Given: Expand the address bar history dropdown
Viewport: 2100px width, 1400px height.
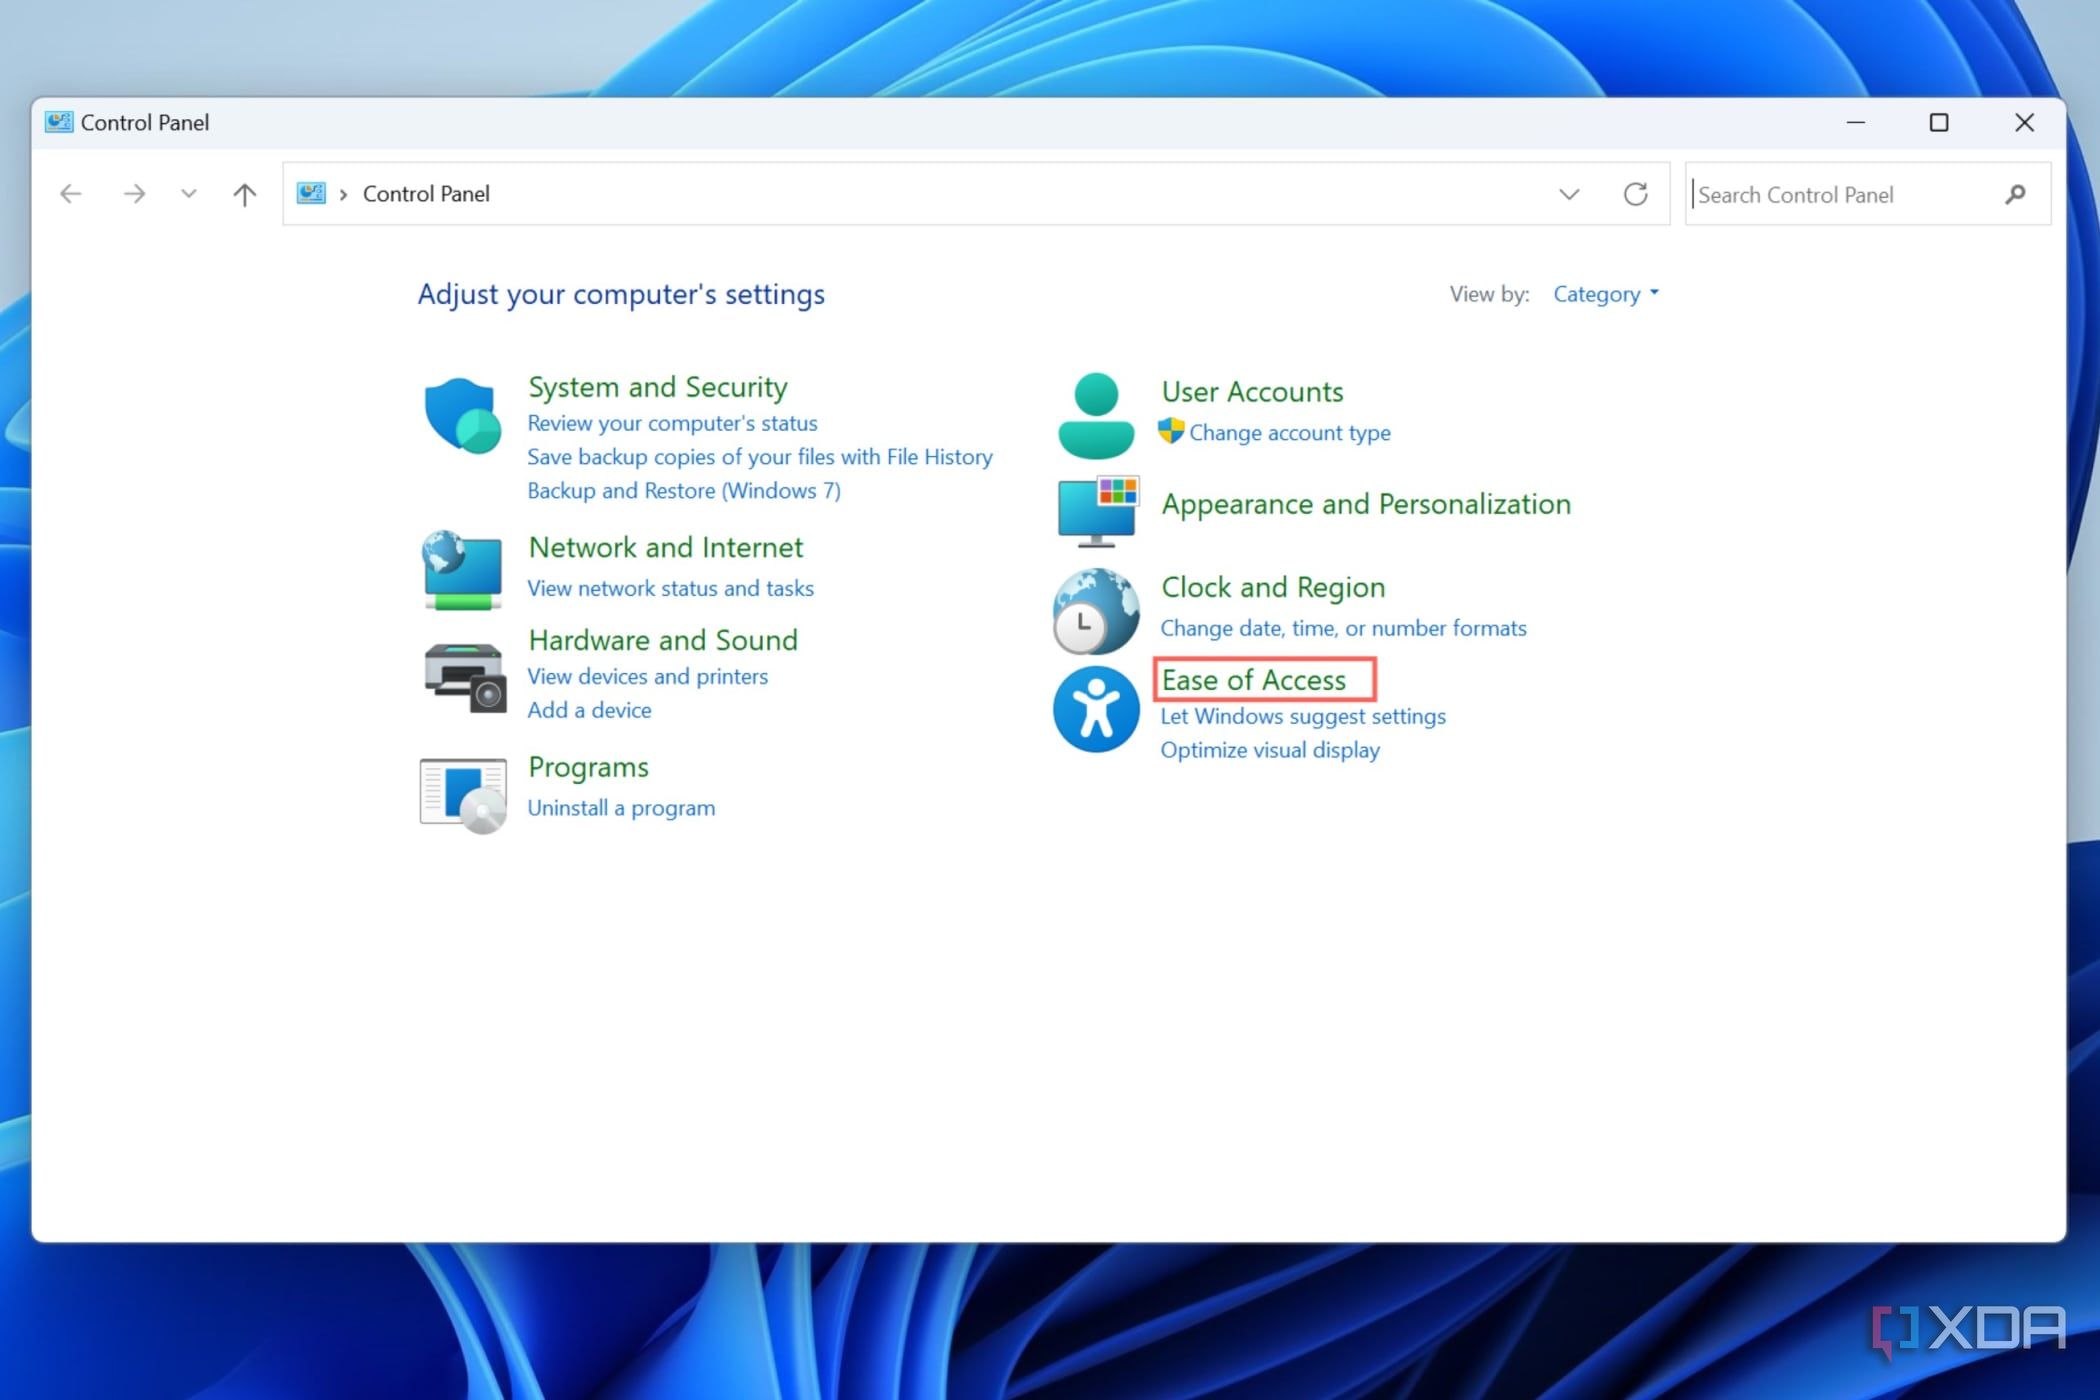Looking at the screenshot, I should [x=1567, y=193].
